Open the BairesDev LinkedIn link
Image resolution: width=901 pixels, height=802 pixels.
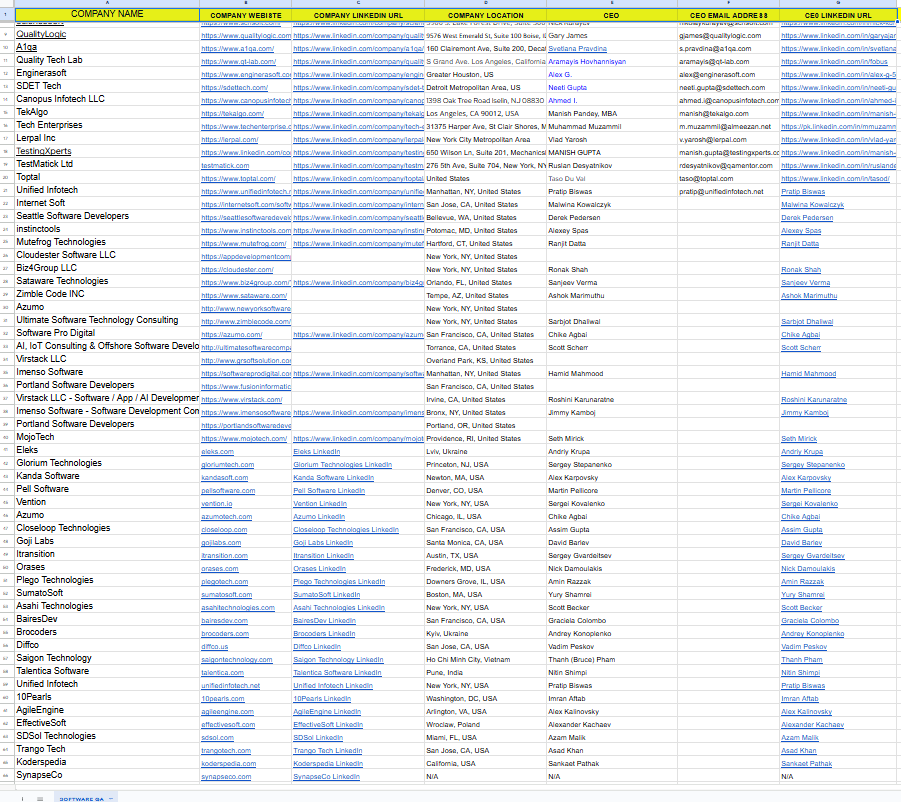pyautogui.click(x=325, y=620)
